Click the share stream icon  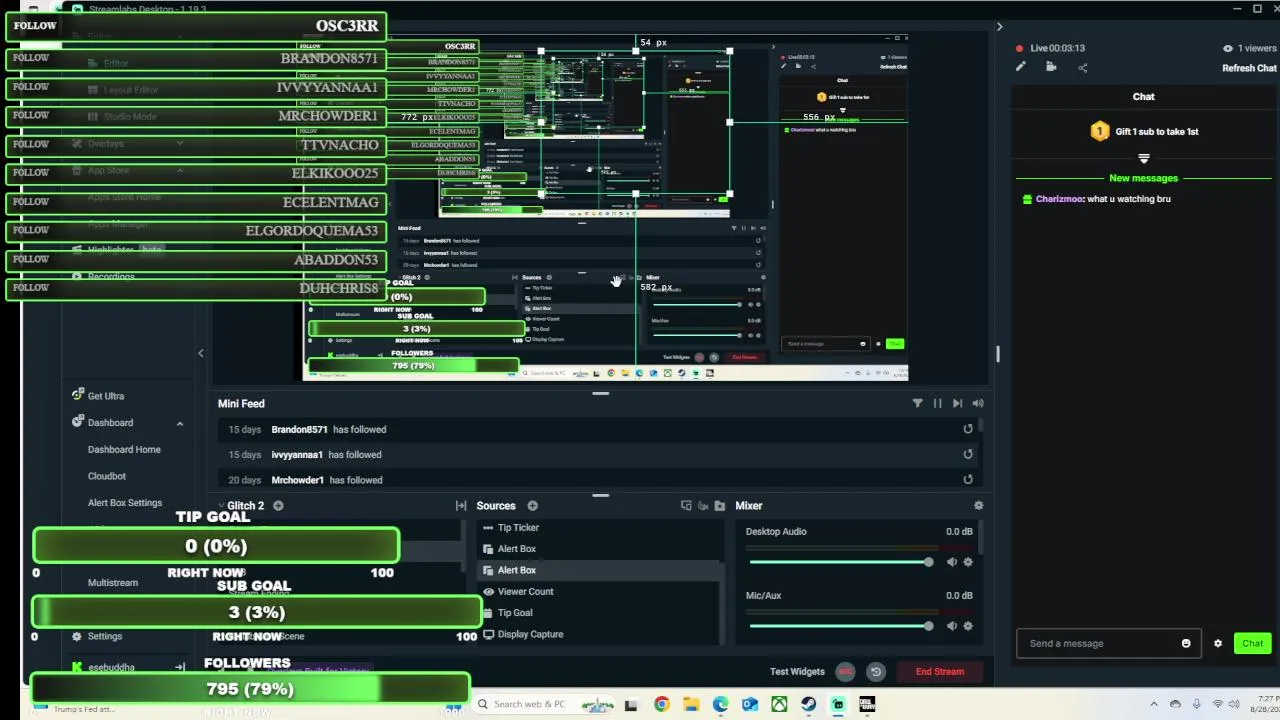pos(1083,67)
